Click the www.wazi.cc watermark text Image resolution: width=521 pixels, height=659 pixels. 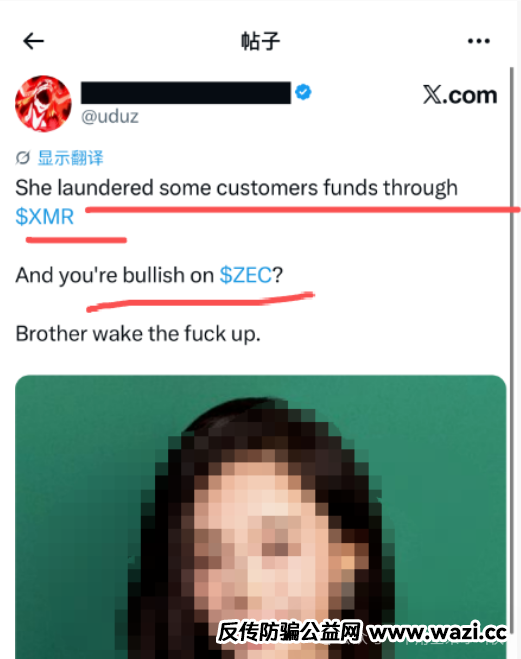coord(437,632)
